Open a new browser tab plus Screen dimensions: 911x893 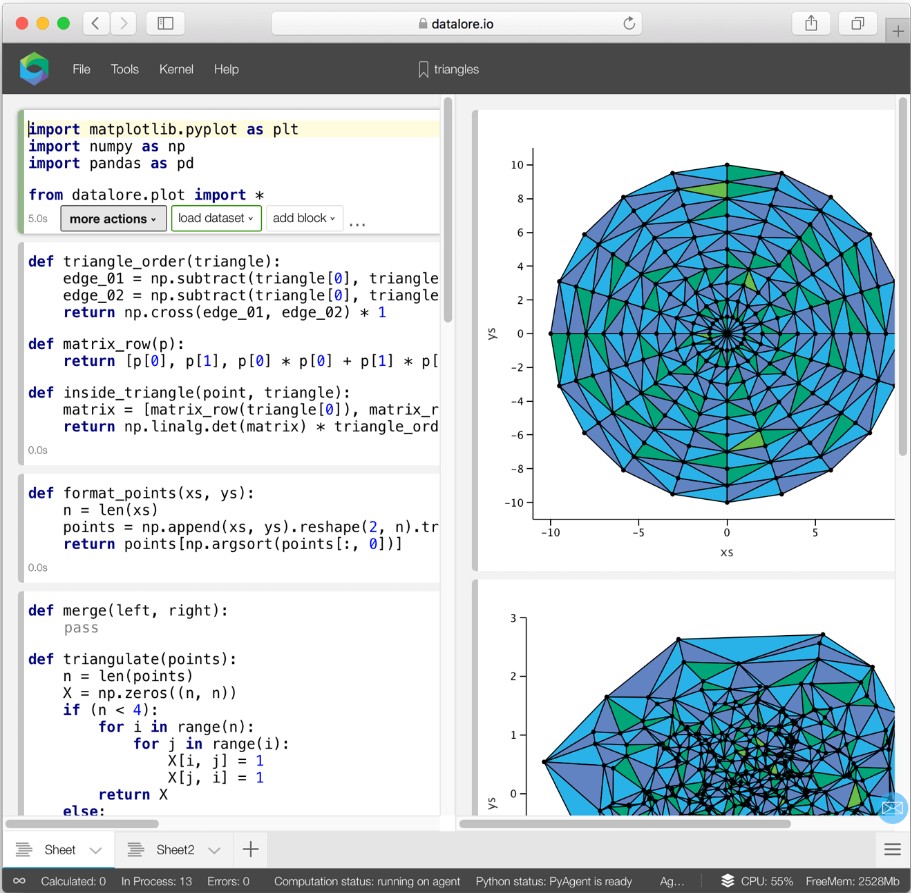point(898,31)
